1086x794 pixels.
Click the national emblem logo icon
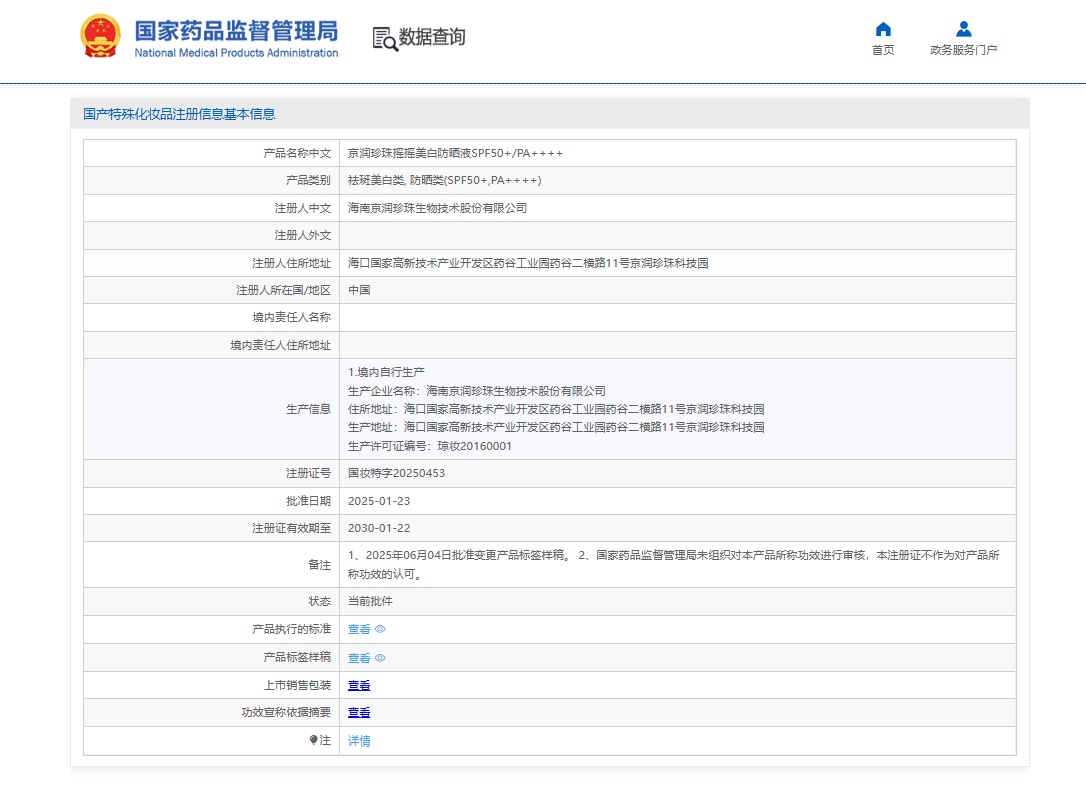click(100, 36)
